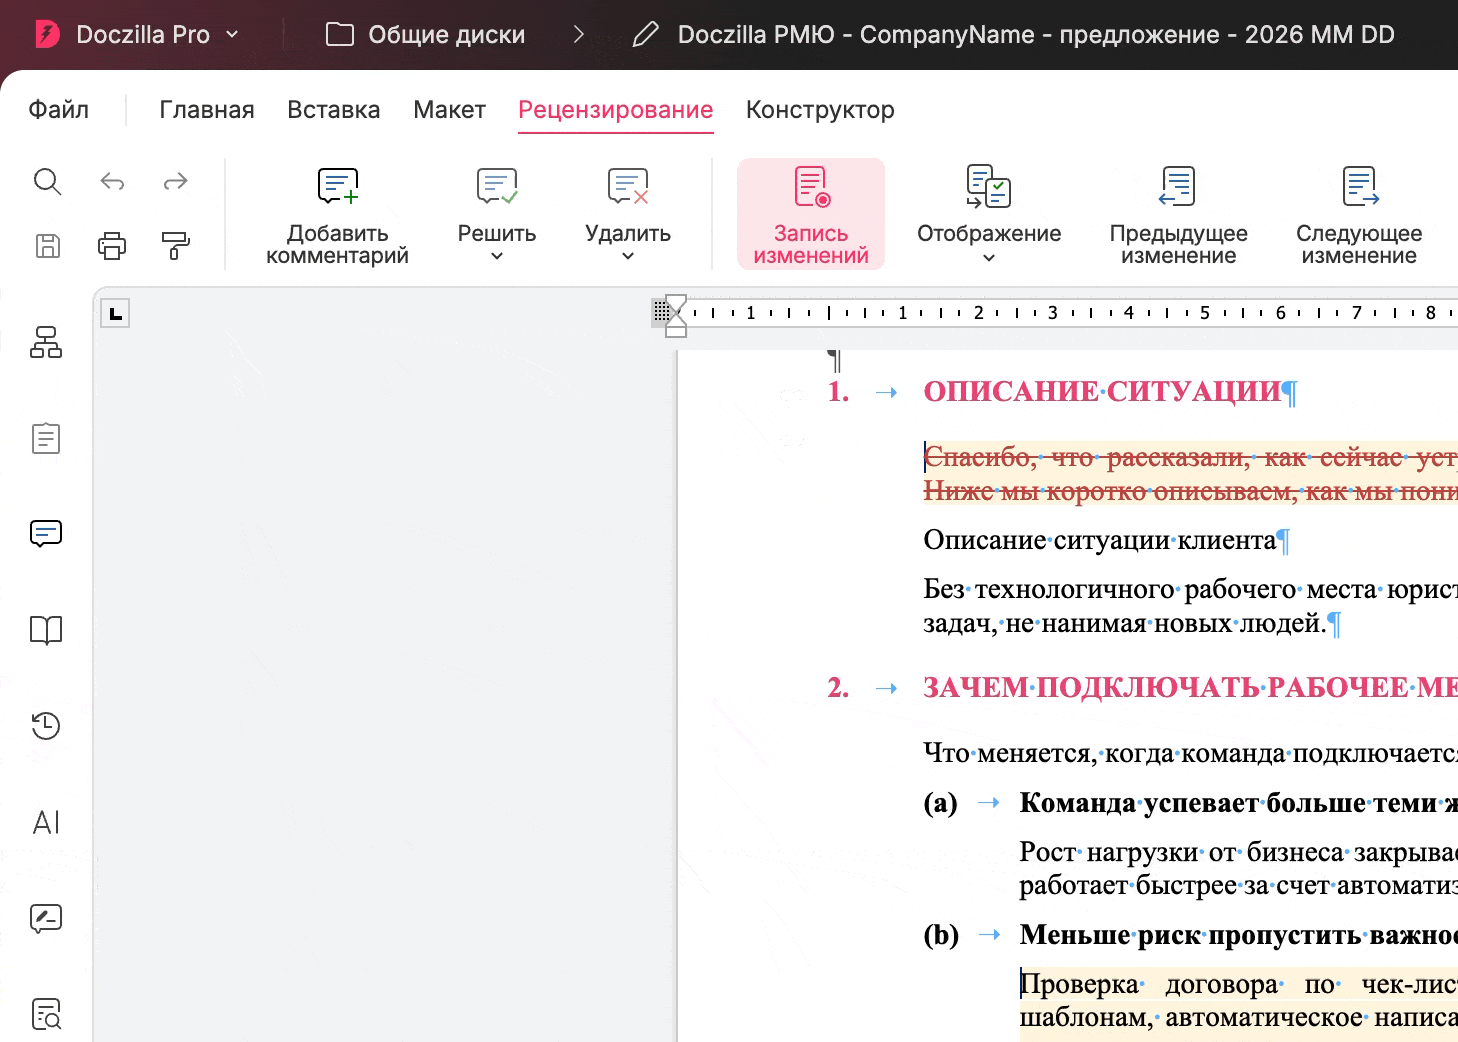The height and width of the screenshot is (1042, 1458).
Task: Print the document
Action: tap(112, 245)
